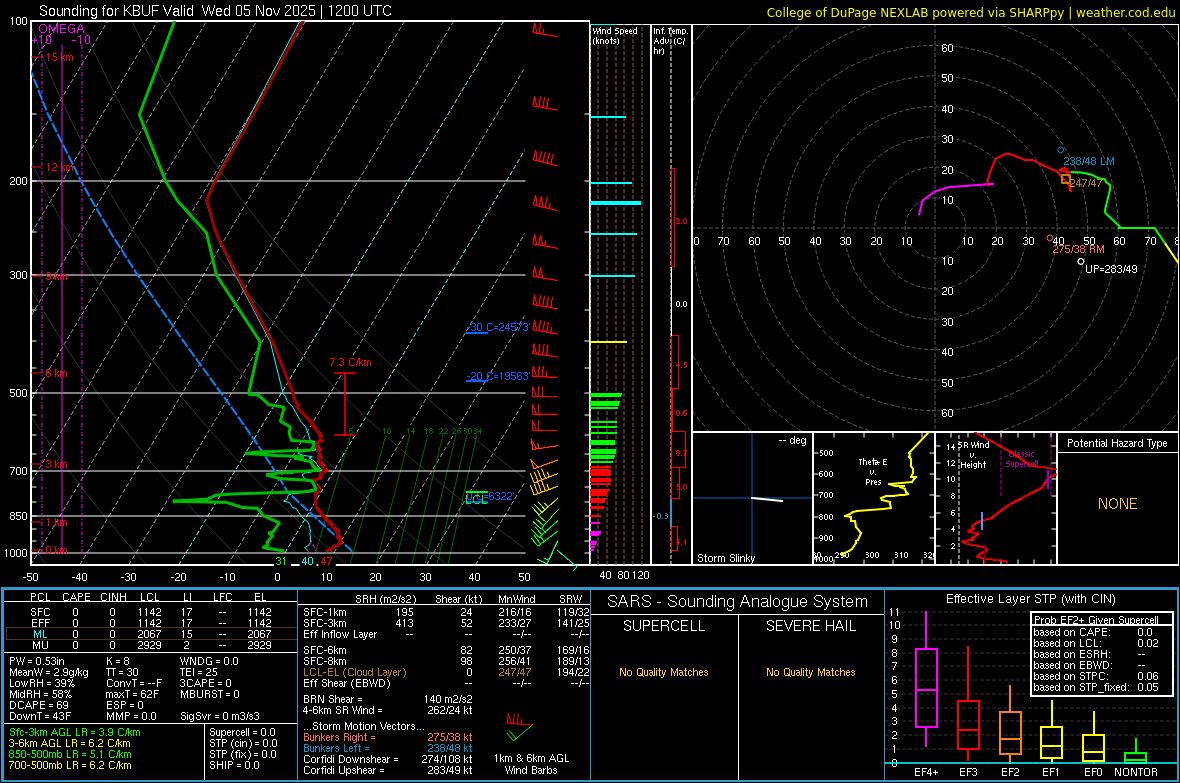Click the Wind Speed (knots) panel header
The width and height of the screenshot is (1180, 783).
pyautogui.click(x=614, y=35)
